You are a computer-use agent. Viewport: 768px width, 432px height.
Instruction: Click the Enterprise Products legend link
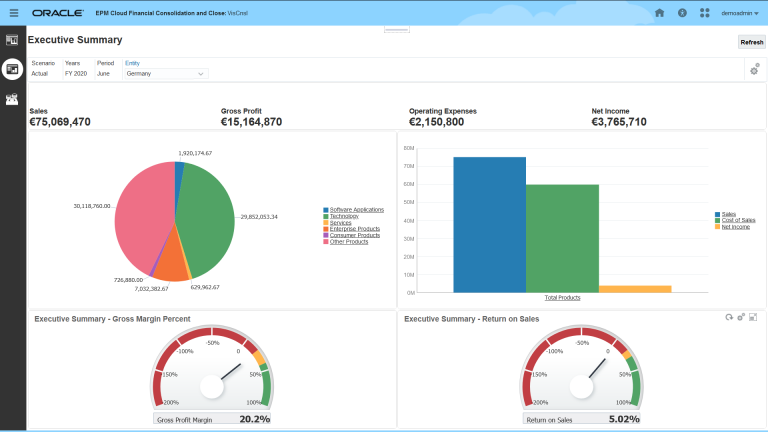click(355, 229)
